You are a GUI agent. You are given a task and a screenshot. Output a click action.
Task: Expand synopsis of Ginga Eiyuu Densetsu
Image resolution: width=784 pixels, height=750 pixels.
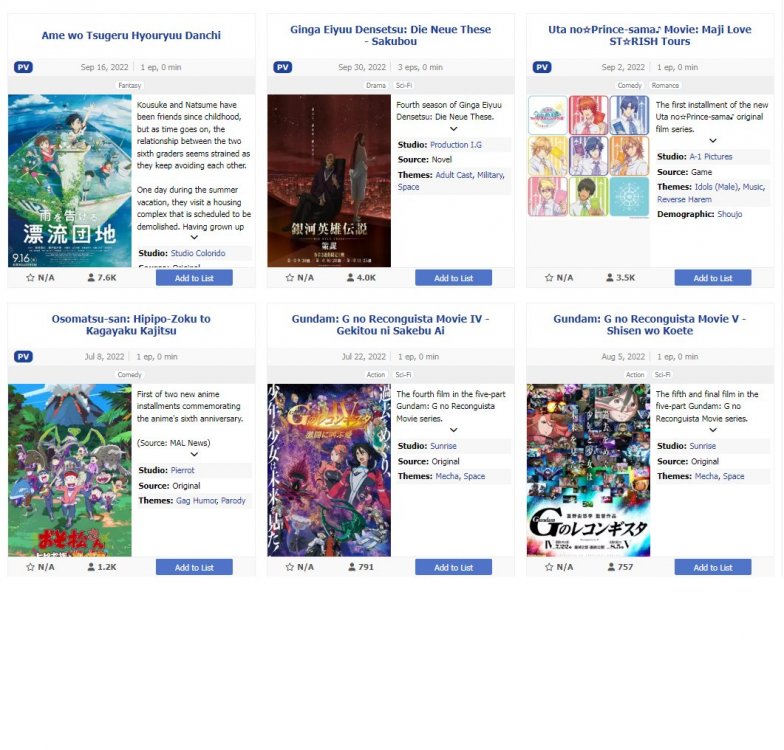(454, 129)
